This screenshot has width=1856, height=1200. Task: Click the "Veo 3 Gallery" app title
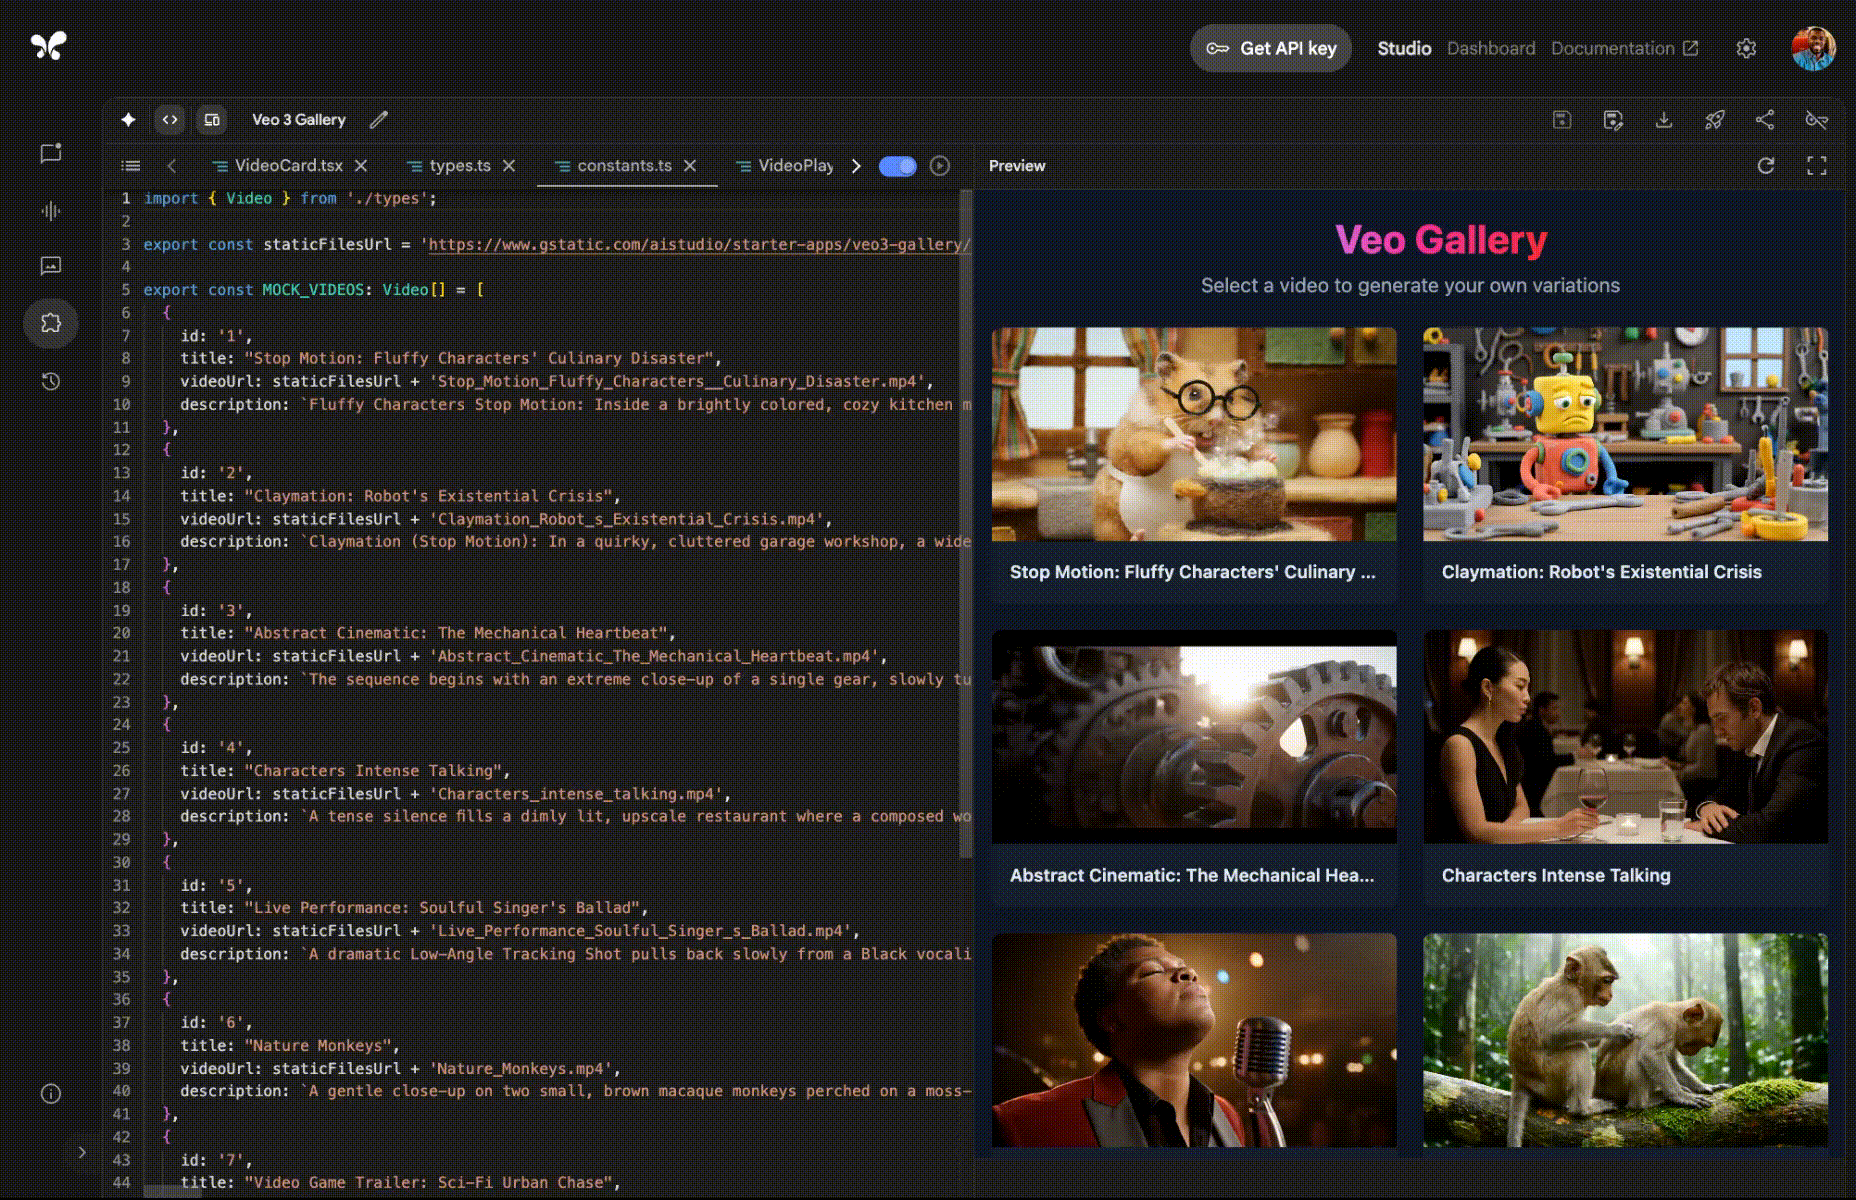click(x=299, y=120)
